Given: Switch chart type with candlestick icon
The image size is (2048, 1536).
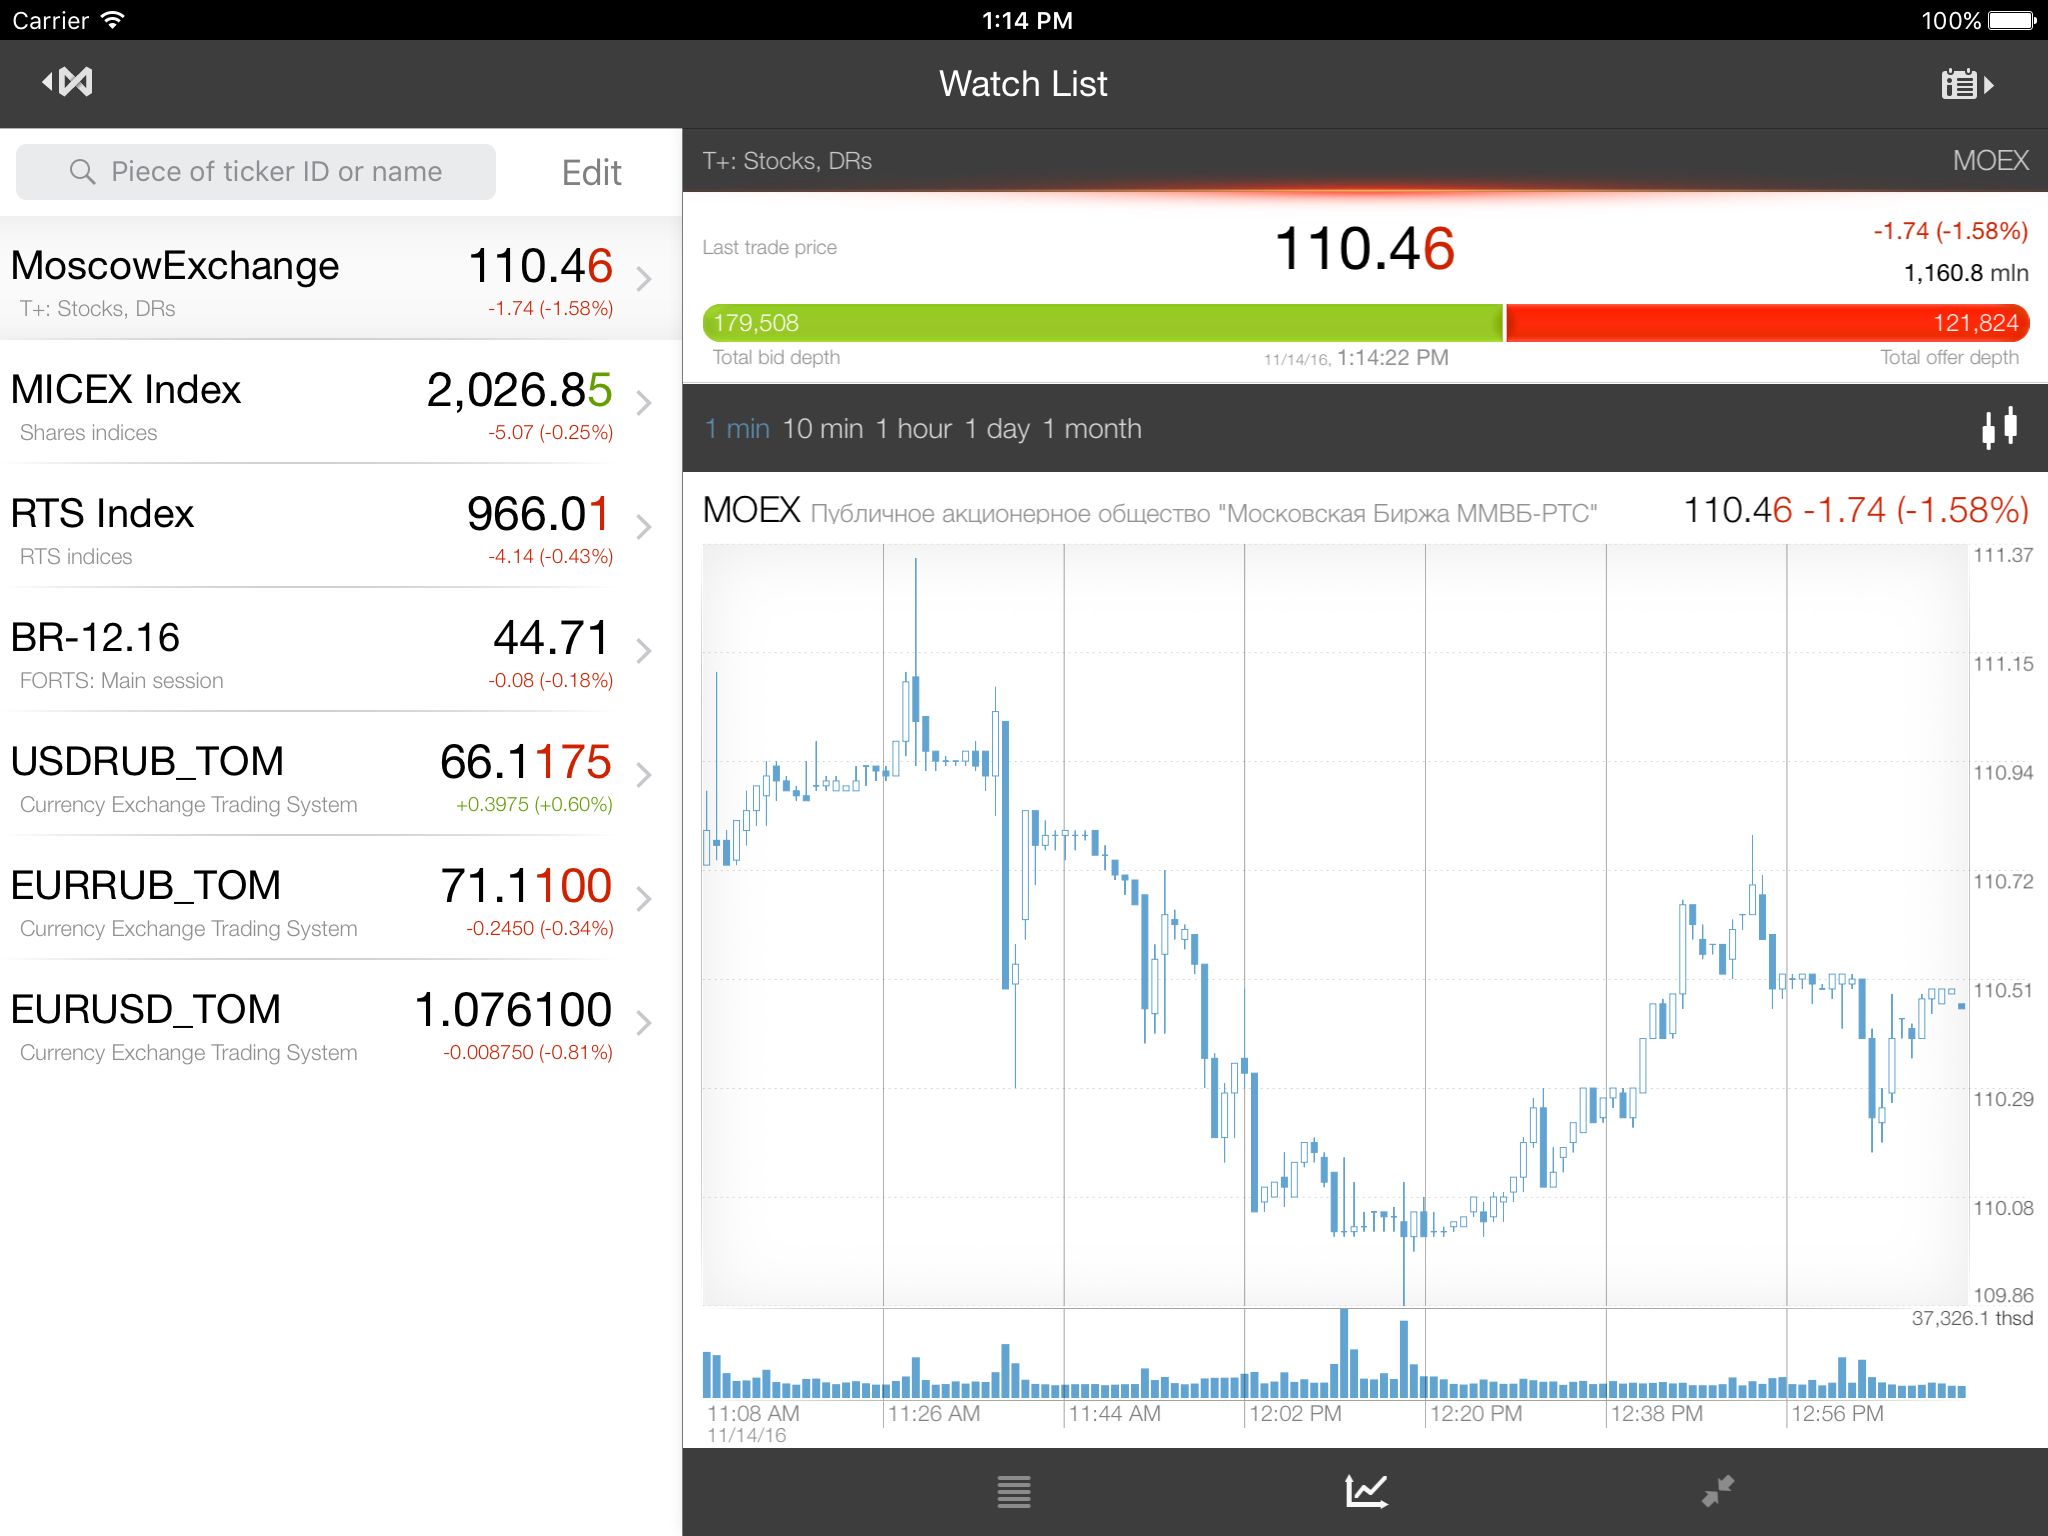Looking at the screenshot, I should click(1999, 428).
